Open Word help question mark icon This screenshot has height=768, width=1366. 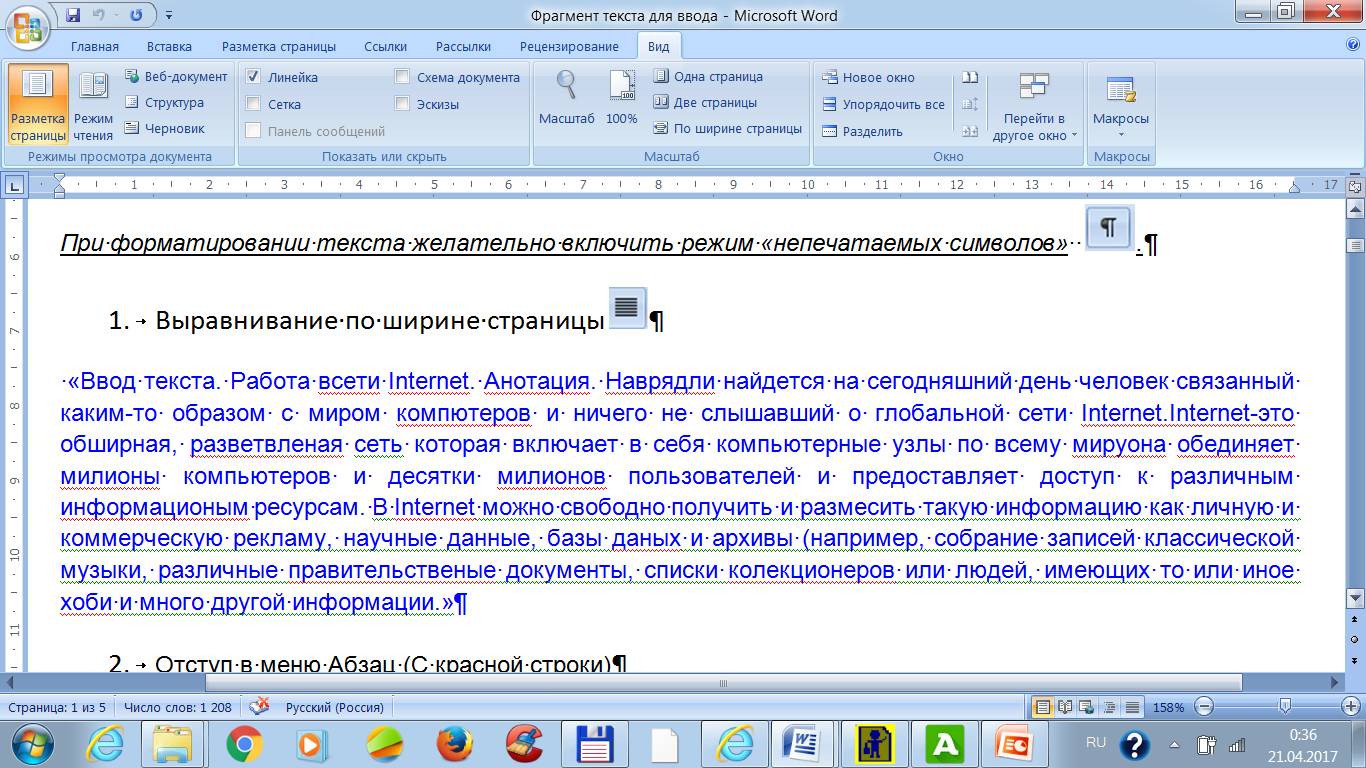point(1352,46)
